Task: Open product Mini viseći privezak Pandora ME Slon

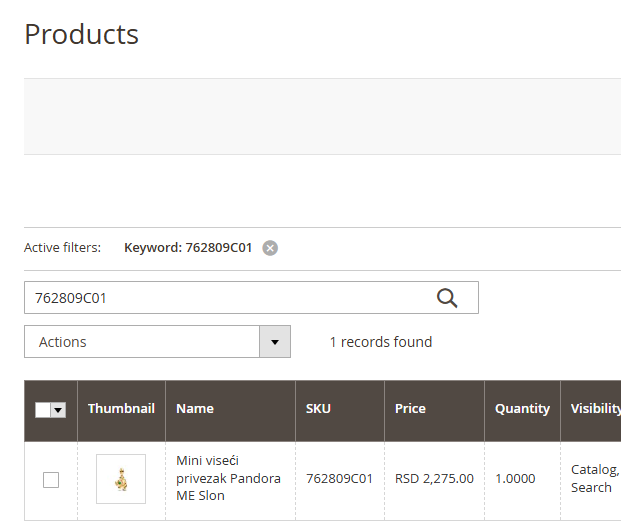Action: pyautogui.click(x=228, y=478)
